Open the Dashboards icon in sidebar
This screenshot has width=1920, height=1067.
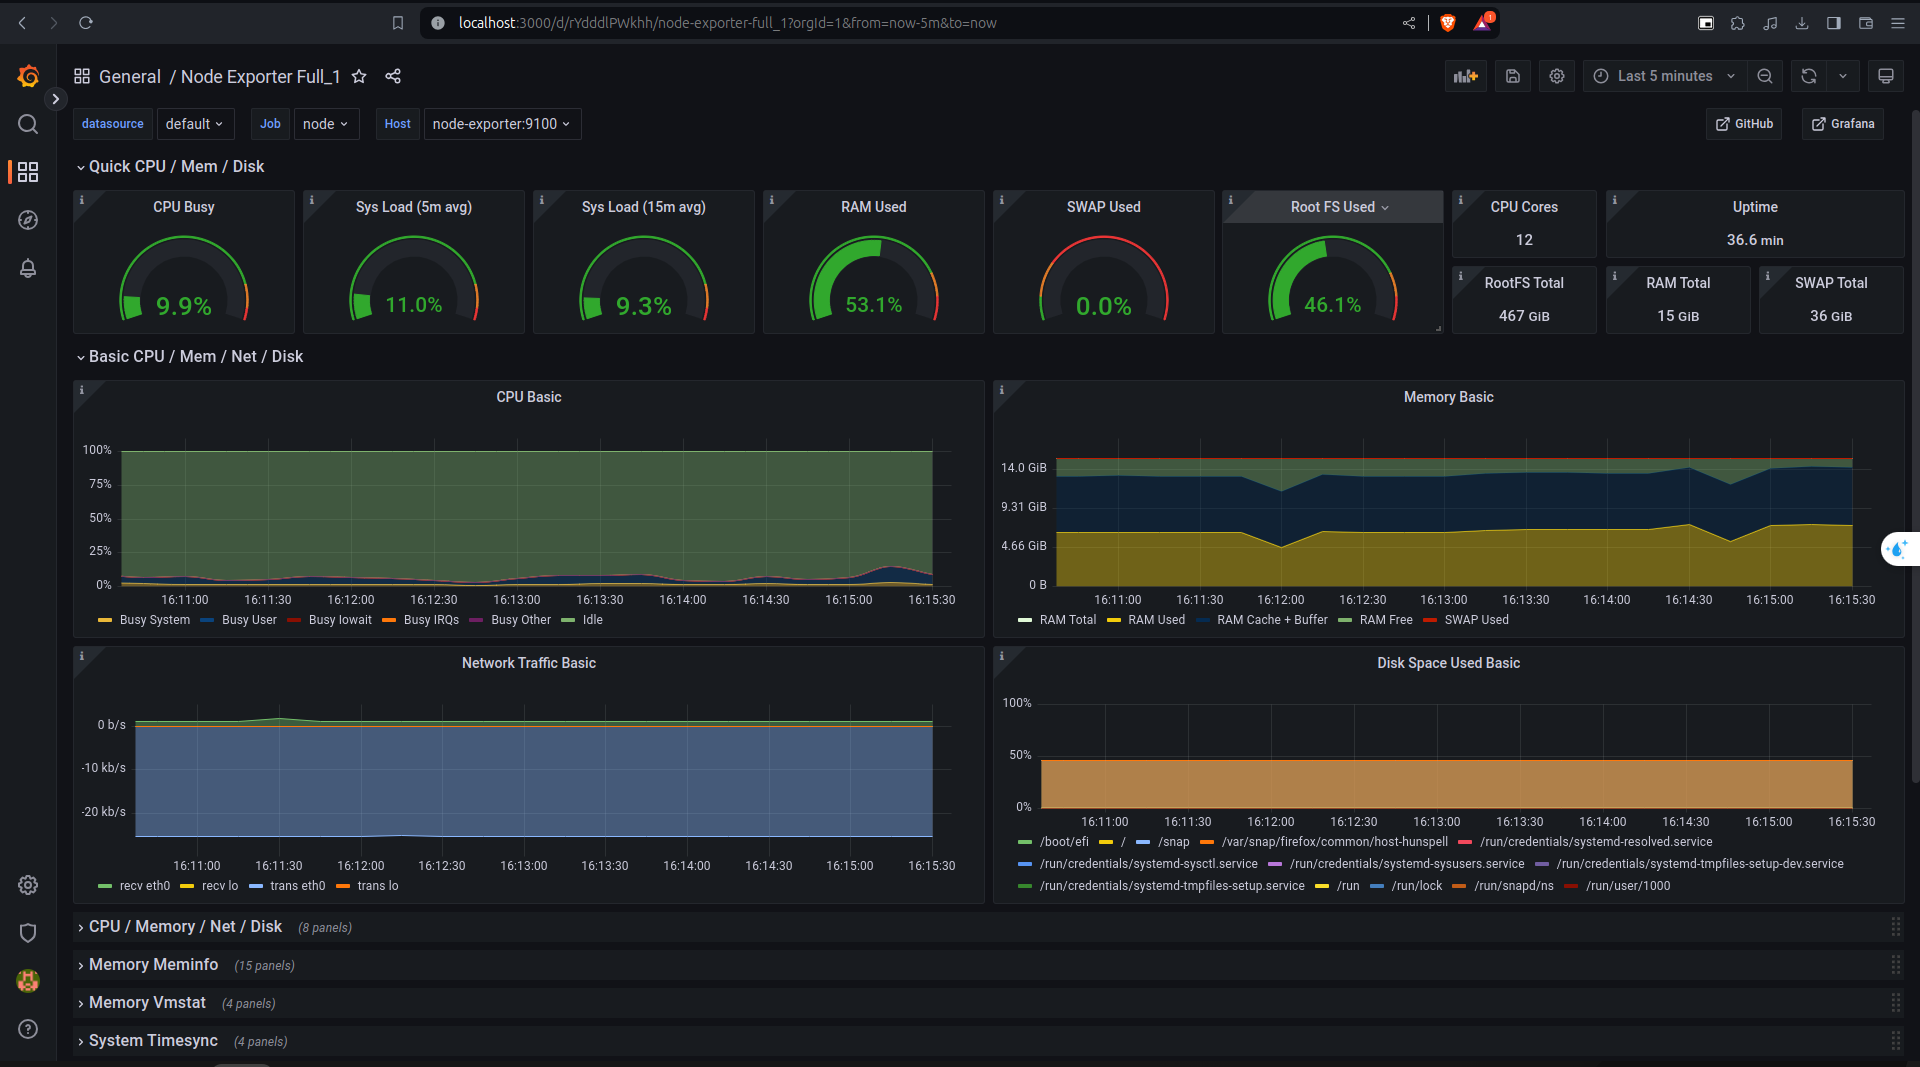pyautogui.click(x=28, y=172)
